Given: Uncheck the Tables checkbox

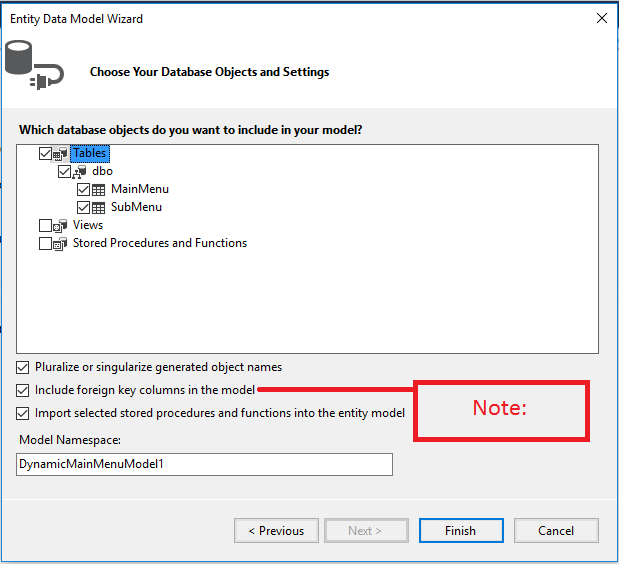Looking at the screenshot, I should pos(45,154).
